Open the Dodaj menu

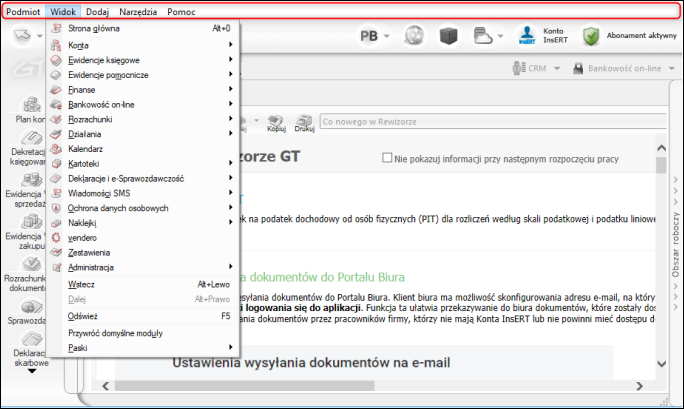pos(97,12)
